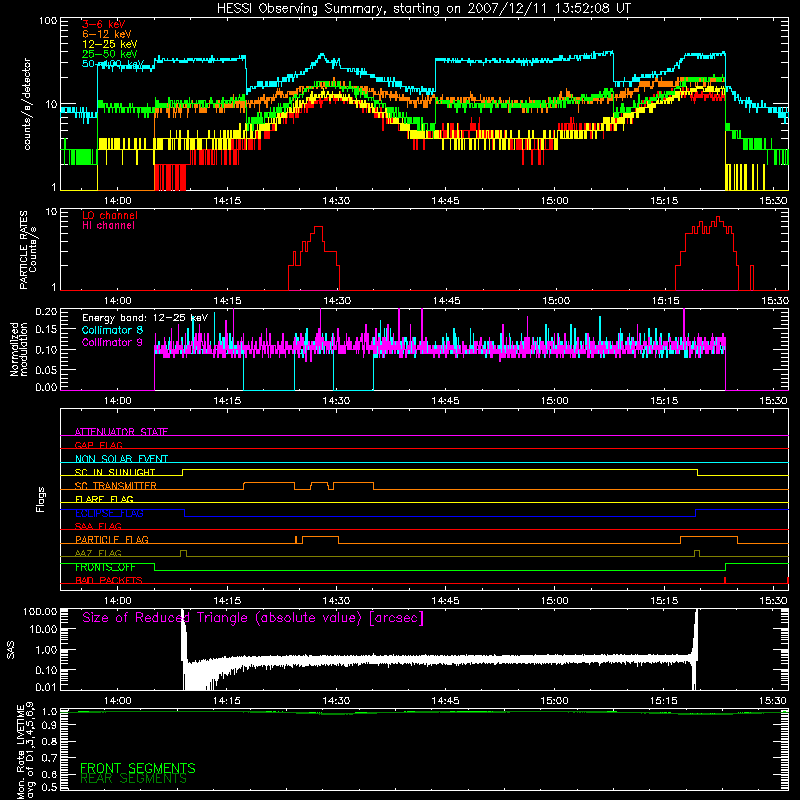Click the PARTICLE FLAG label
This screenshot has width=800, height=800.
click(x=112, y=539)
